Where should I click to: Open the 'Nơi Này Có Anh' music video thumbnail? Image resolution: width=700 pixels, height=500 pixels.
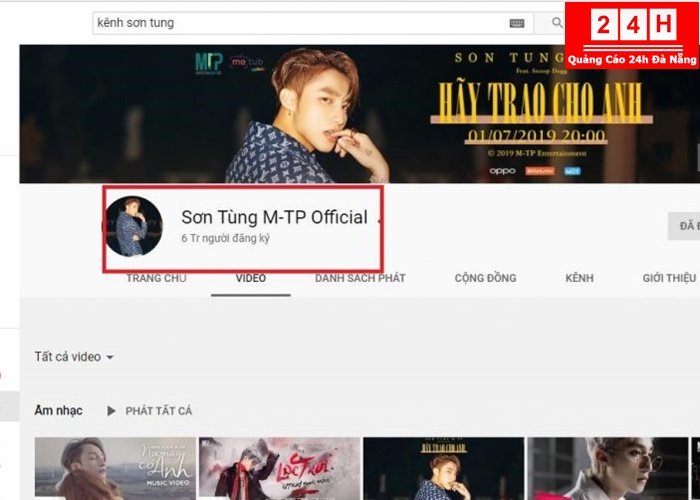point(115,468)
